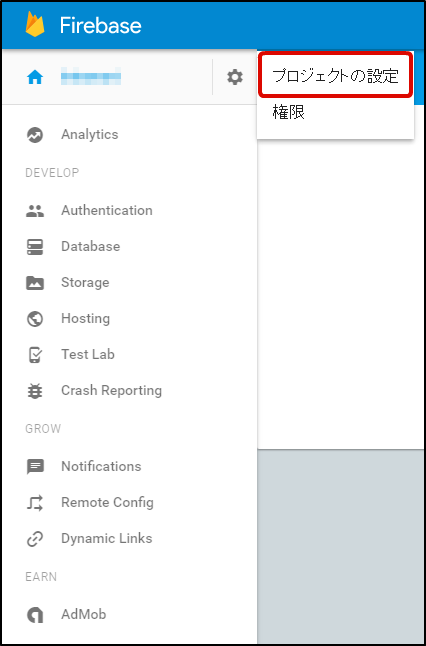Open AdMob from the sidebar
This screenshot has width=426, height=646.
point(84,614)
